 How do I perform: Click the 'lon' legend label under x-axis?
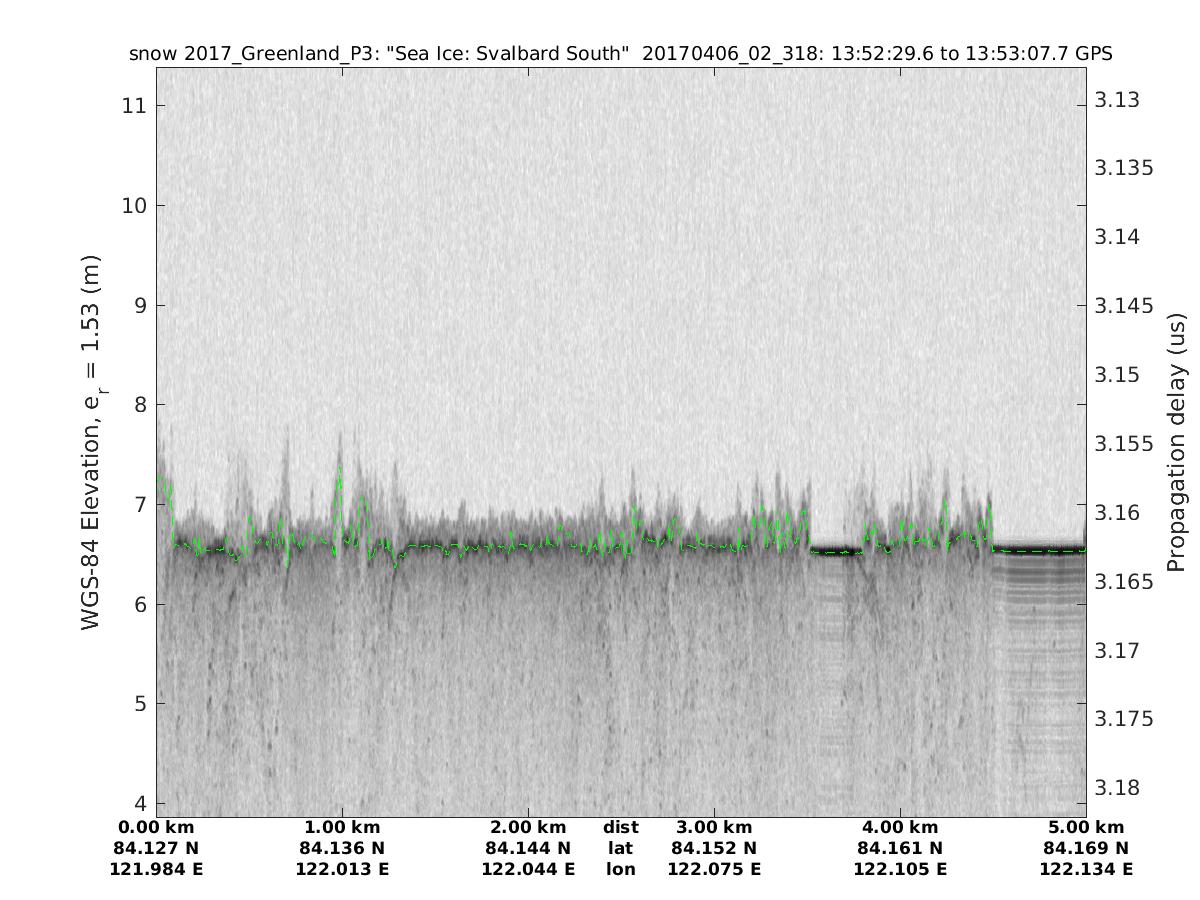coord(621,870)
